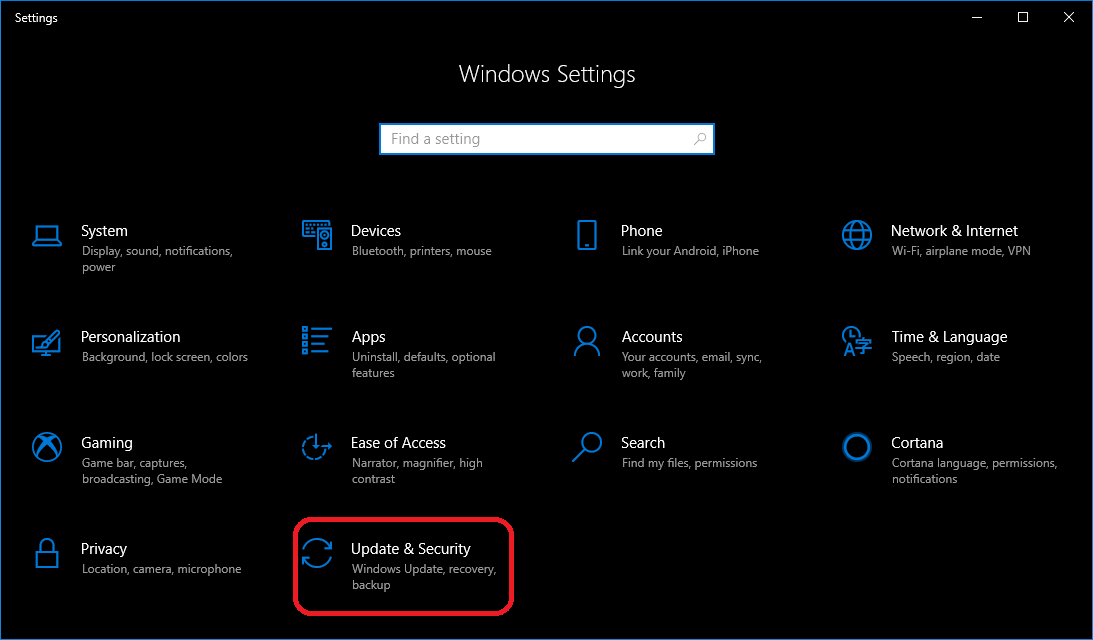
Task: Maximize the Settings window
Action: 1023,17
